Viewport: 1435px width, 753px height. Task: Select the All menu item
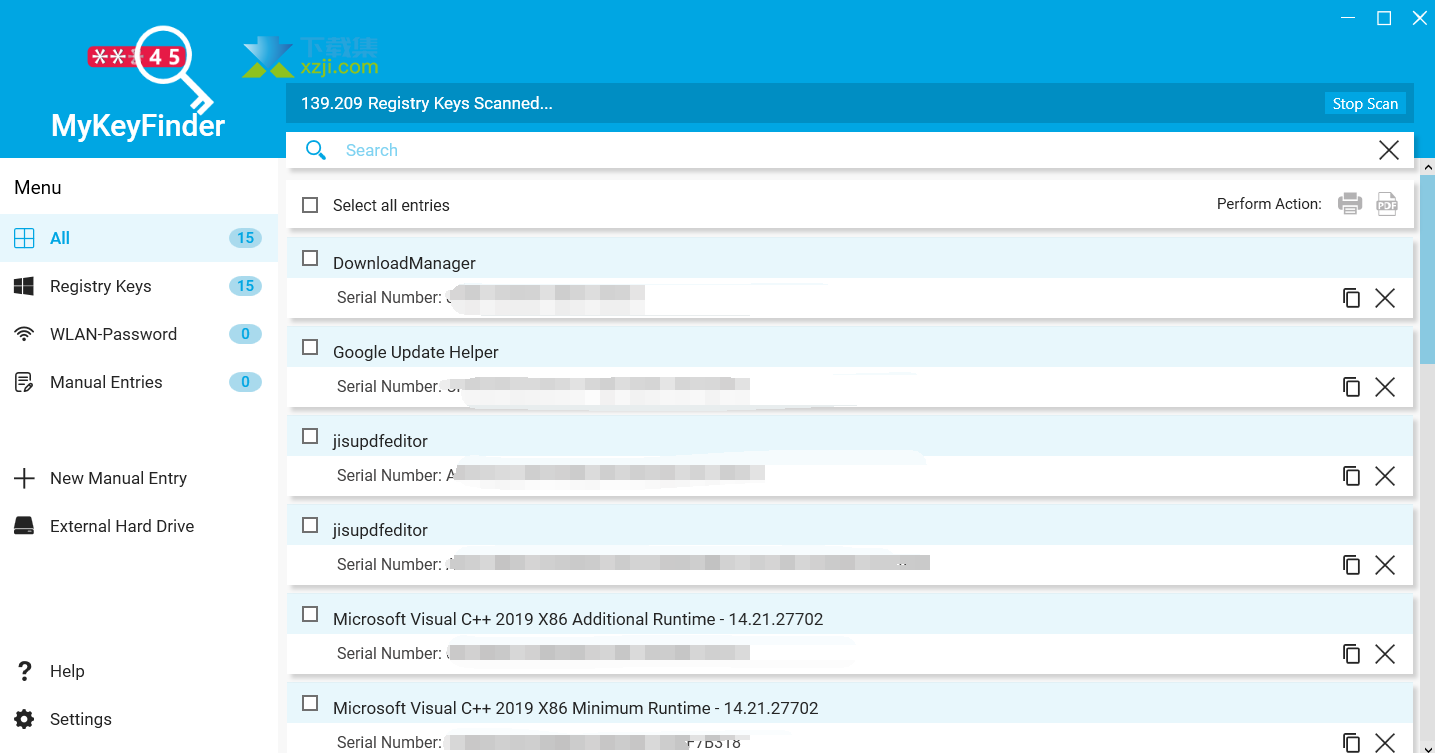(139, 238)
